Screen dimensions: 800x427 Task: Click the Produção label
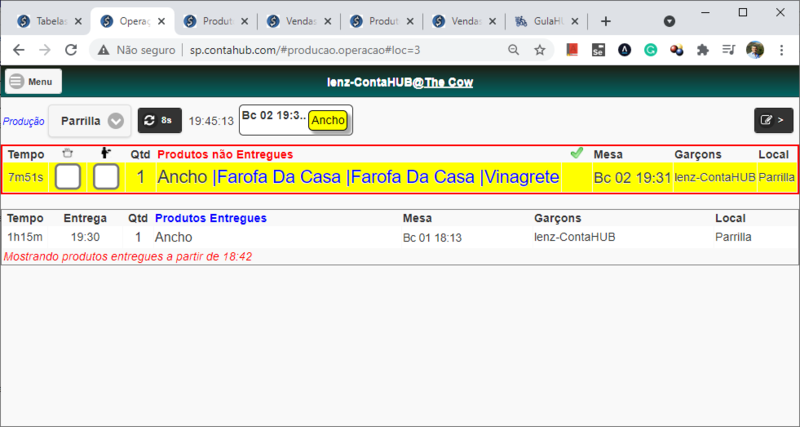[x=23, y=121]
